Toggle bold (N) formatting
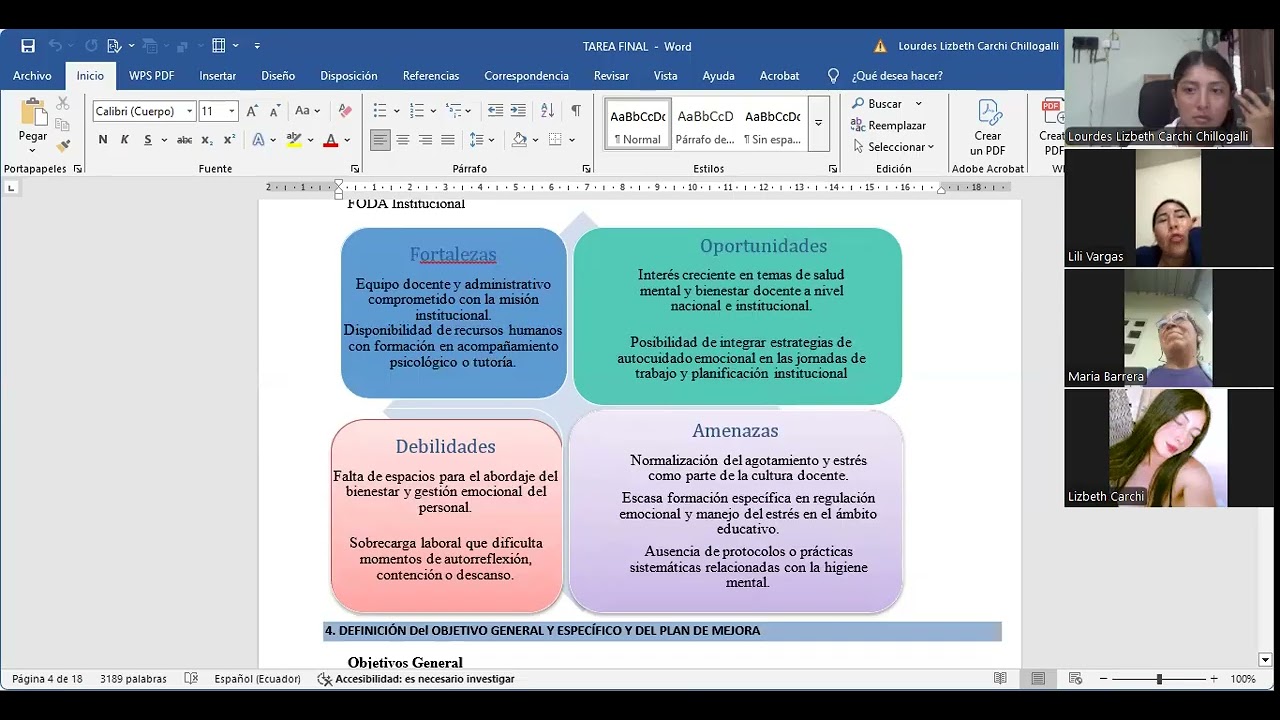 pyautogui.click(x=103, y=140)
